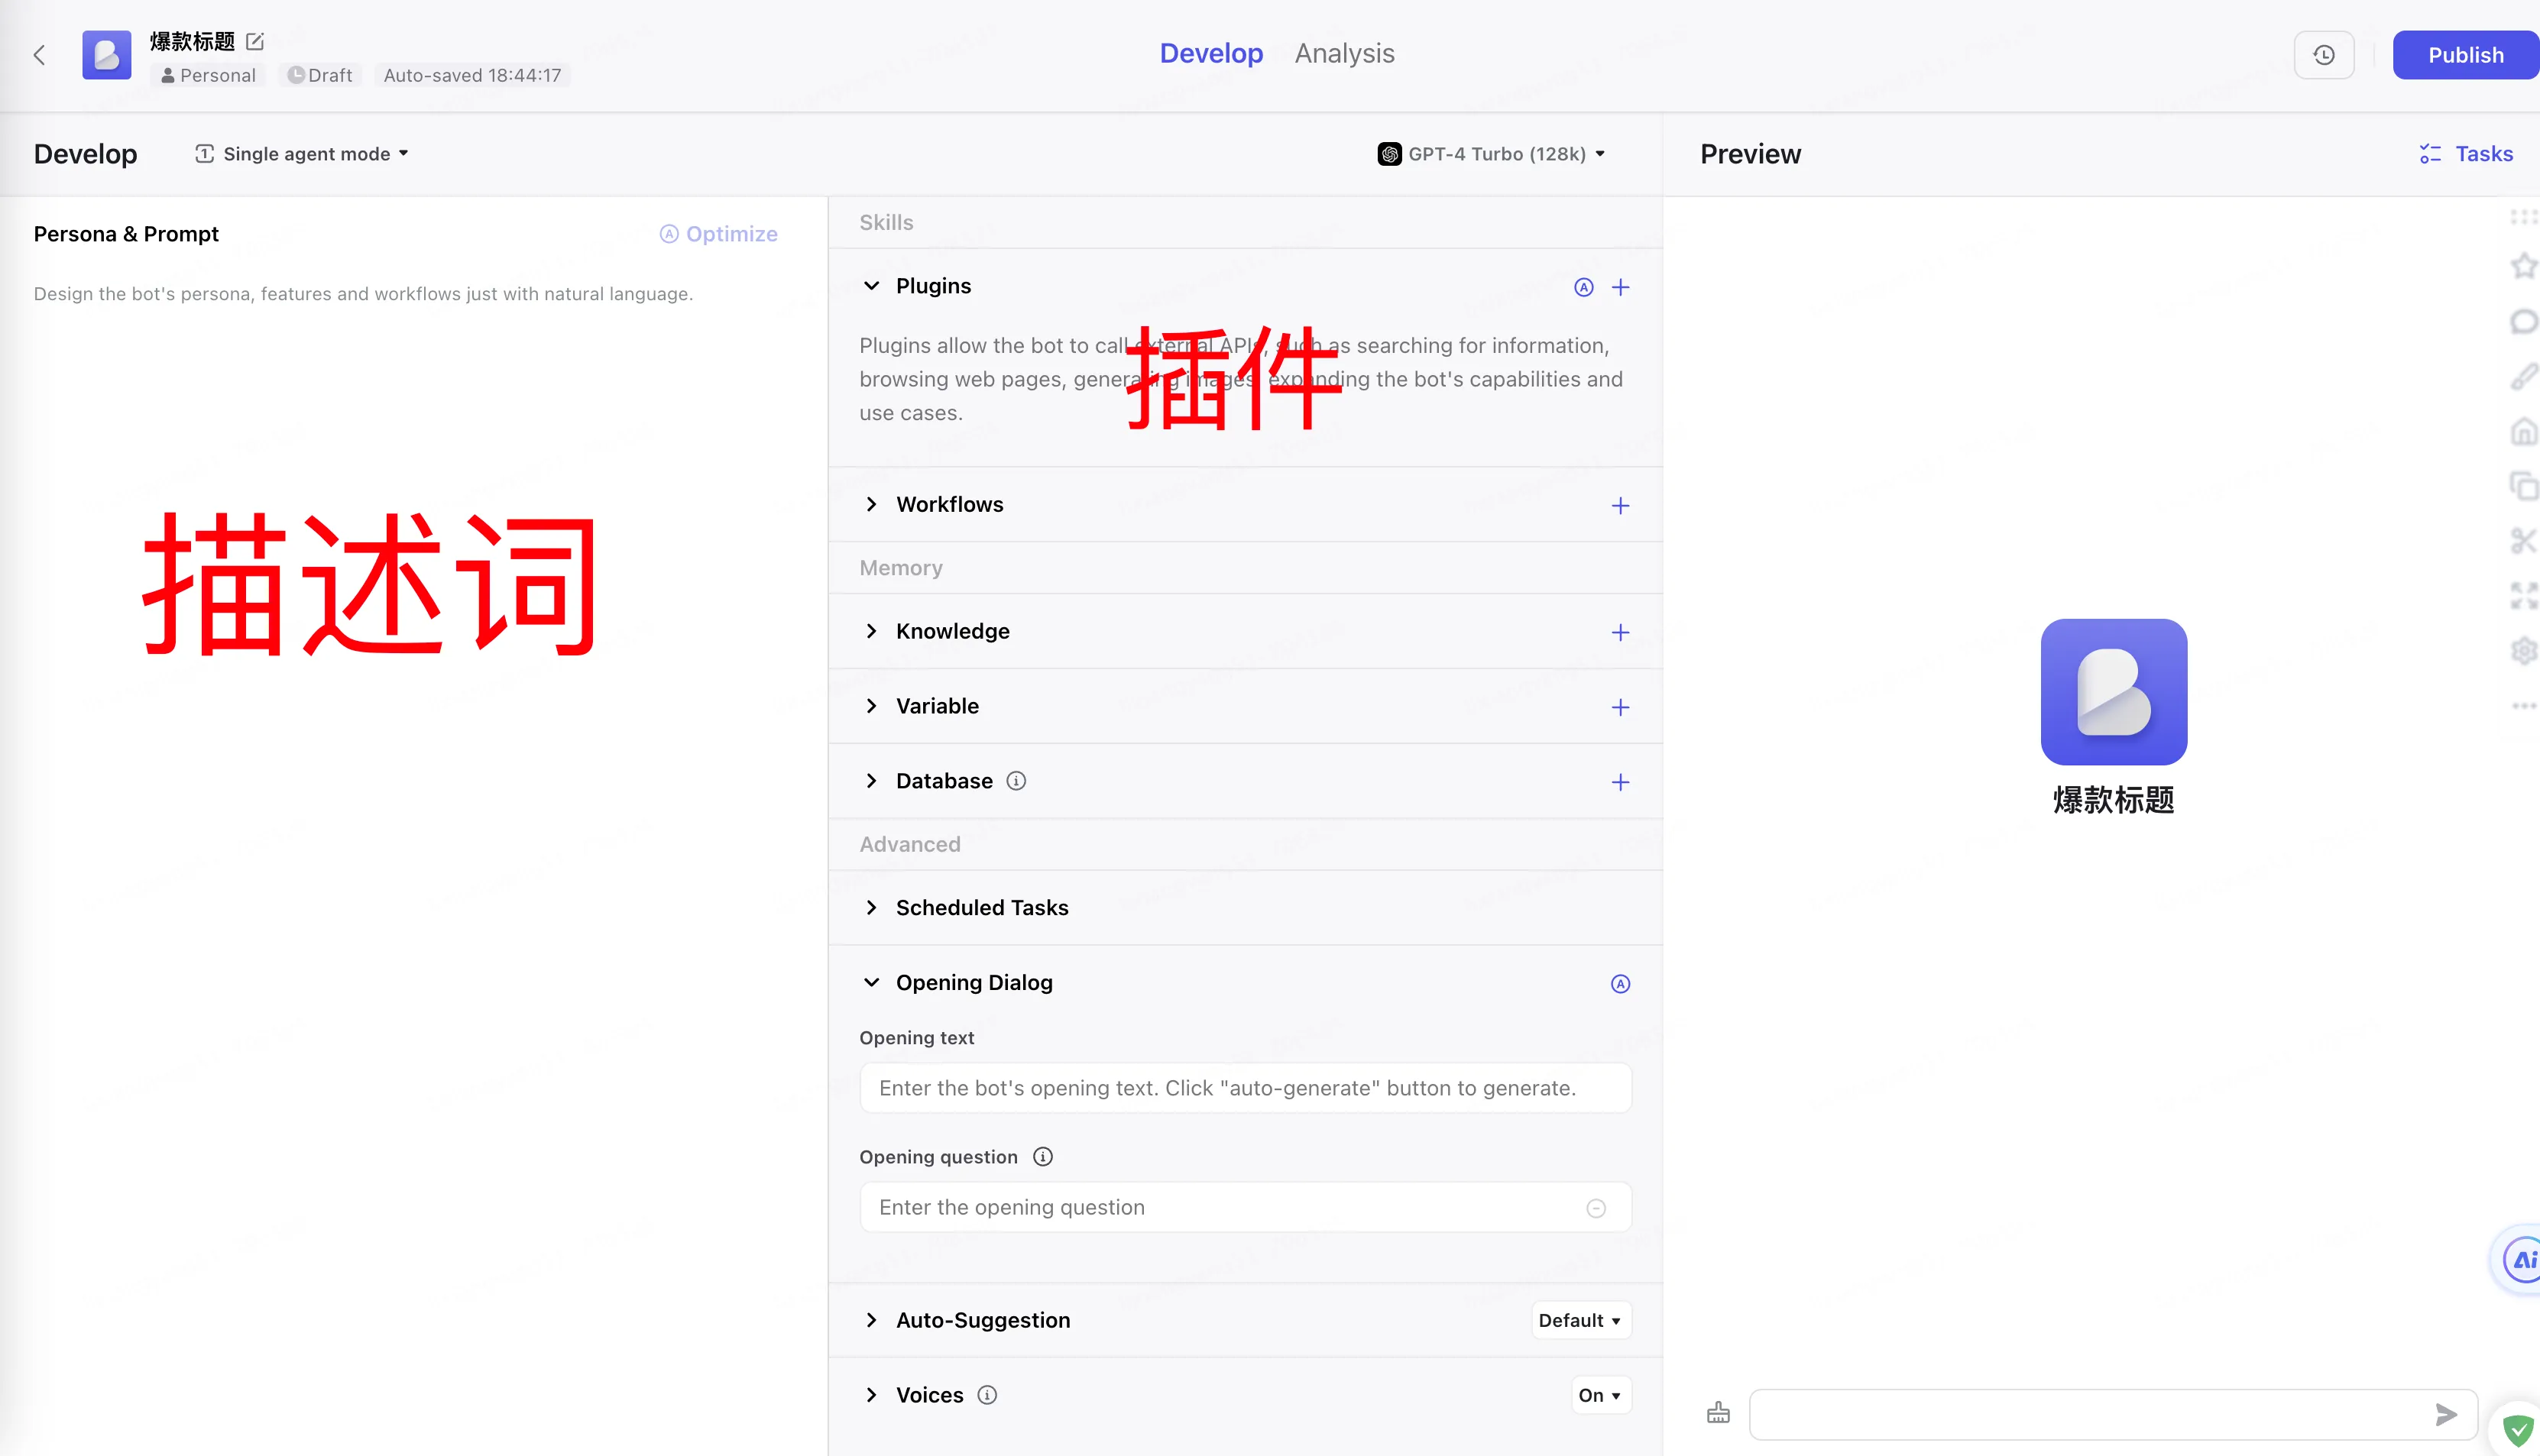Click the Auto-saved 18:44:17 label

(x=472, y=75)
